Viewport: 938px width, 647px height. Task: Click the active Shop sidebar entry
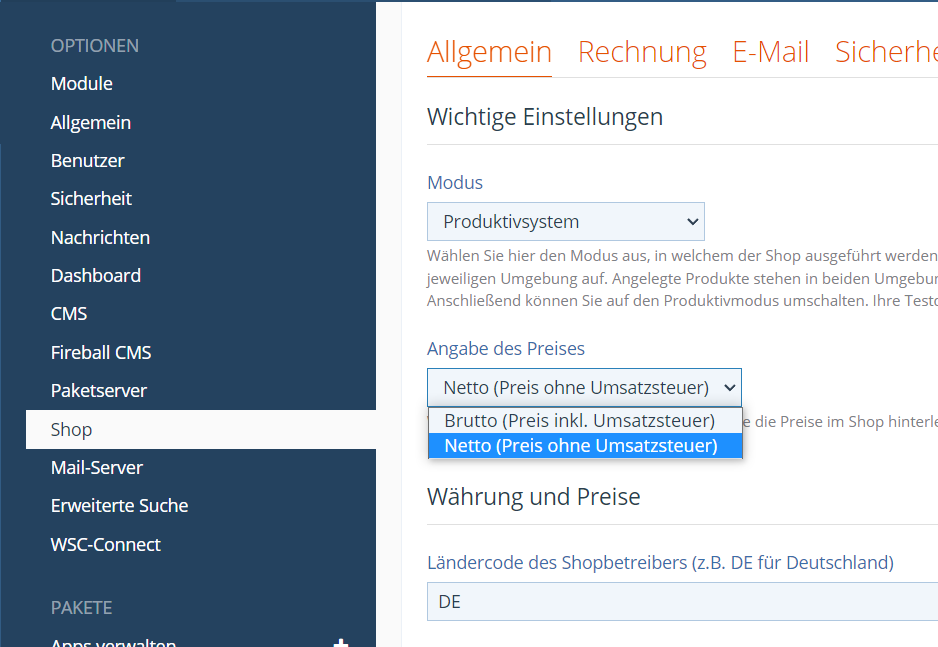pyautogui.click(x=72, y=430)
